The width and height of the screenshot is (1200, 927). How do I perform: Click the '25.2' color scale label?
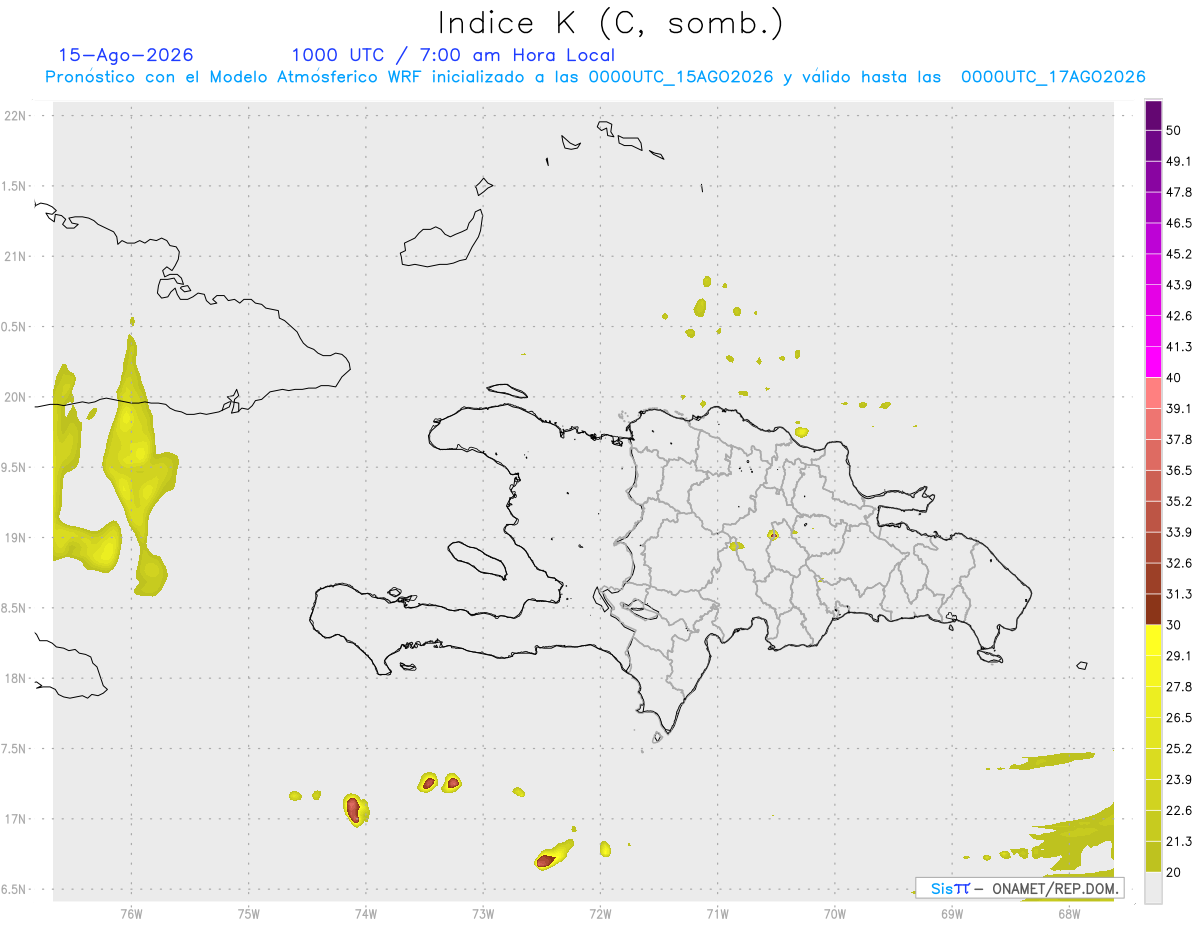pos(1179,749)
